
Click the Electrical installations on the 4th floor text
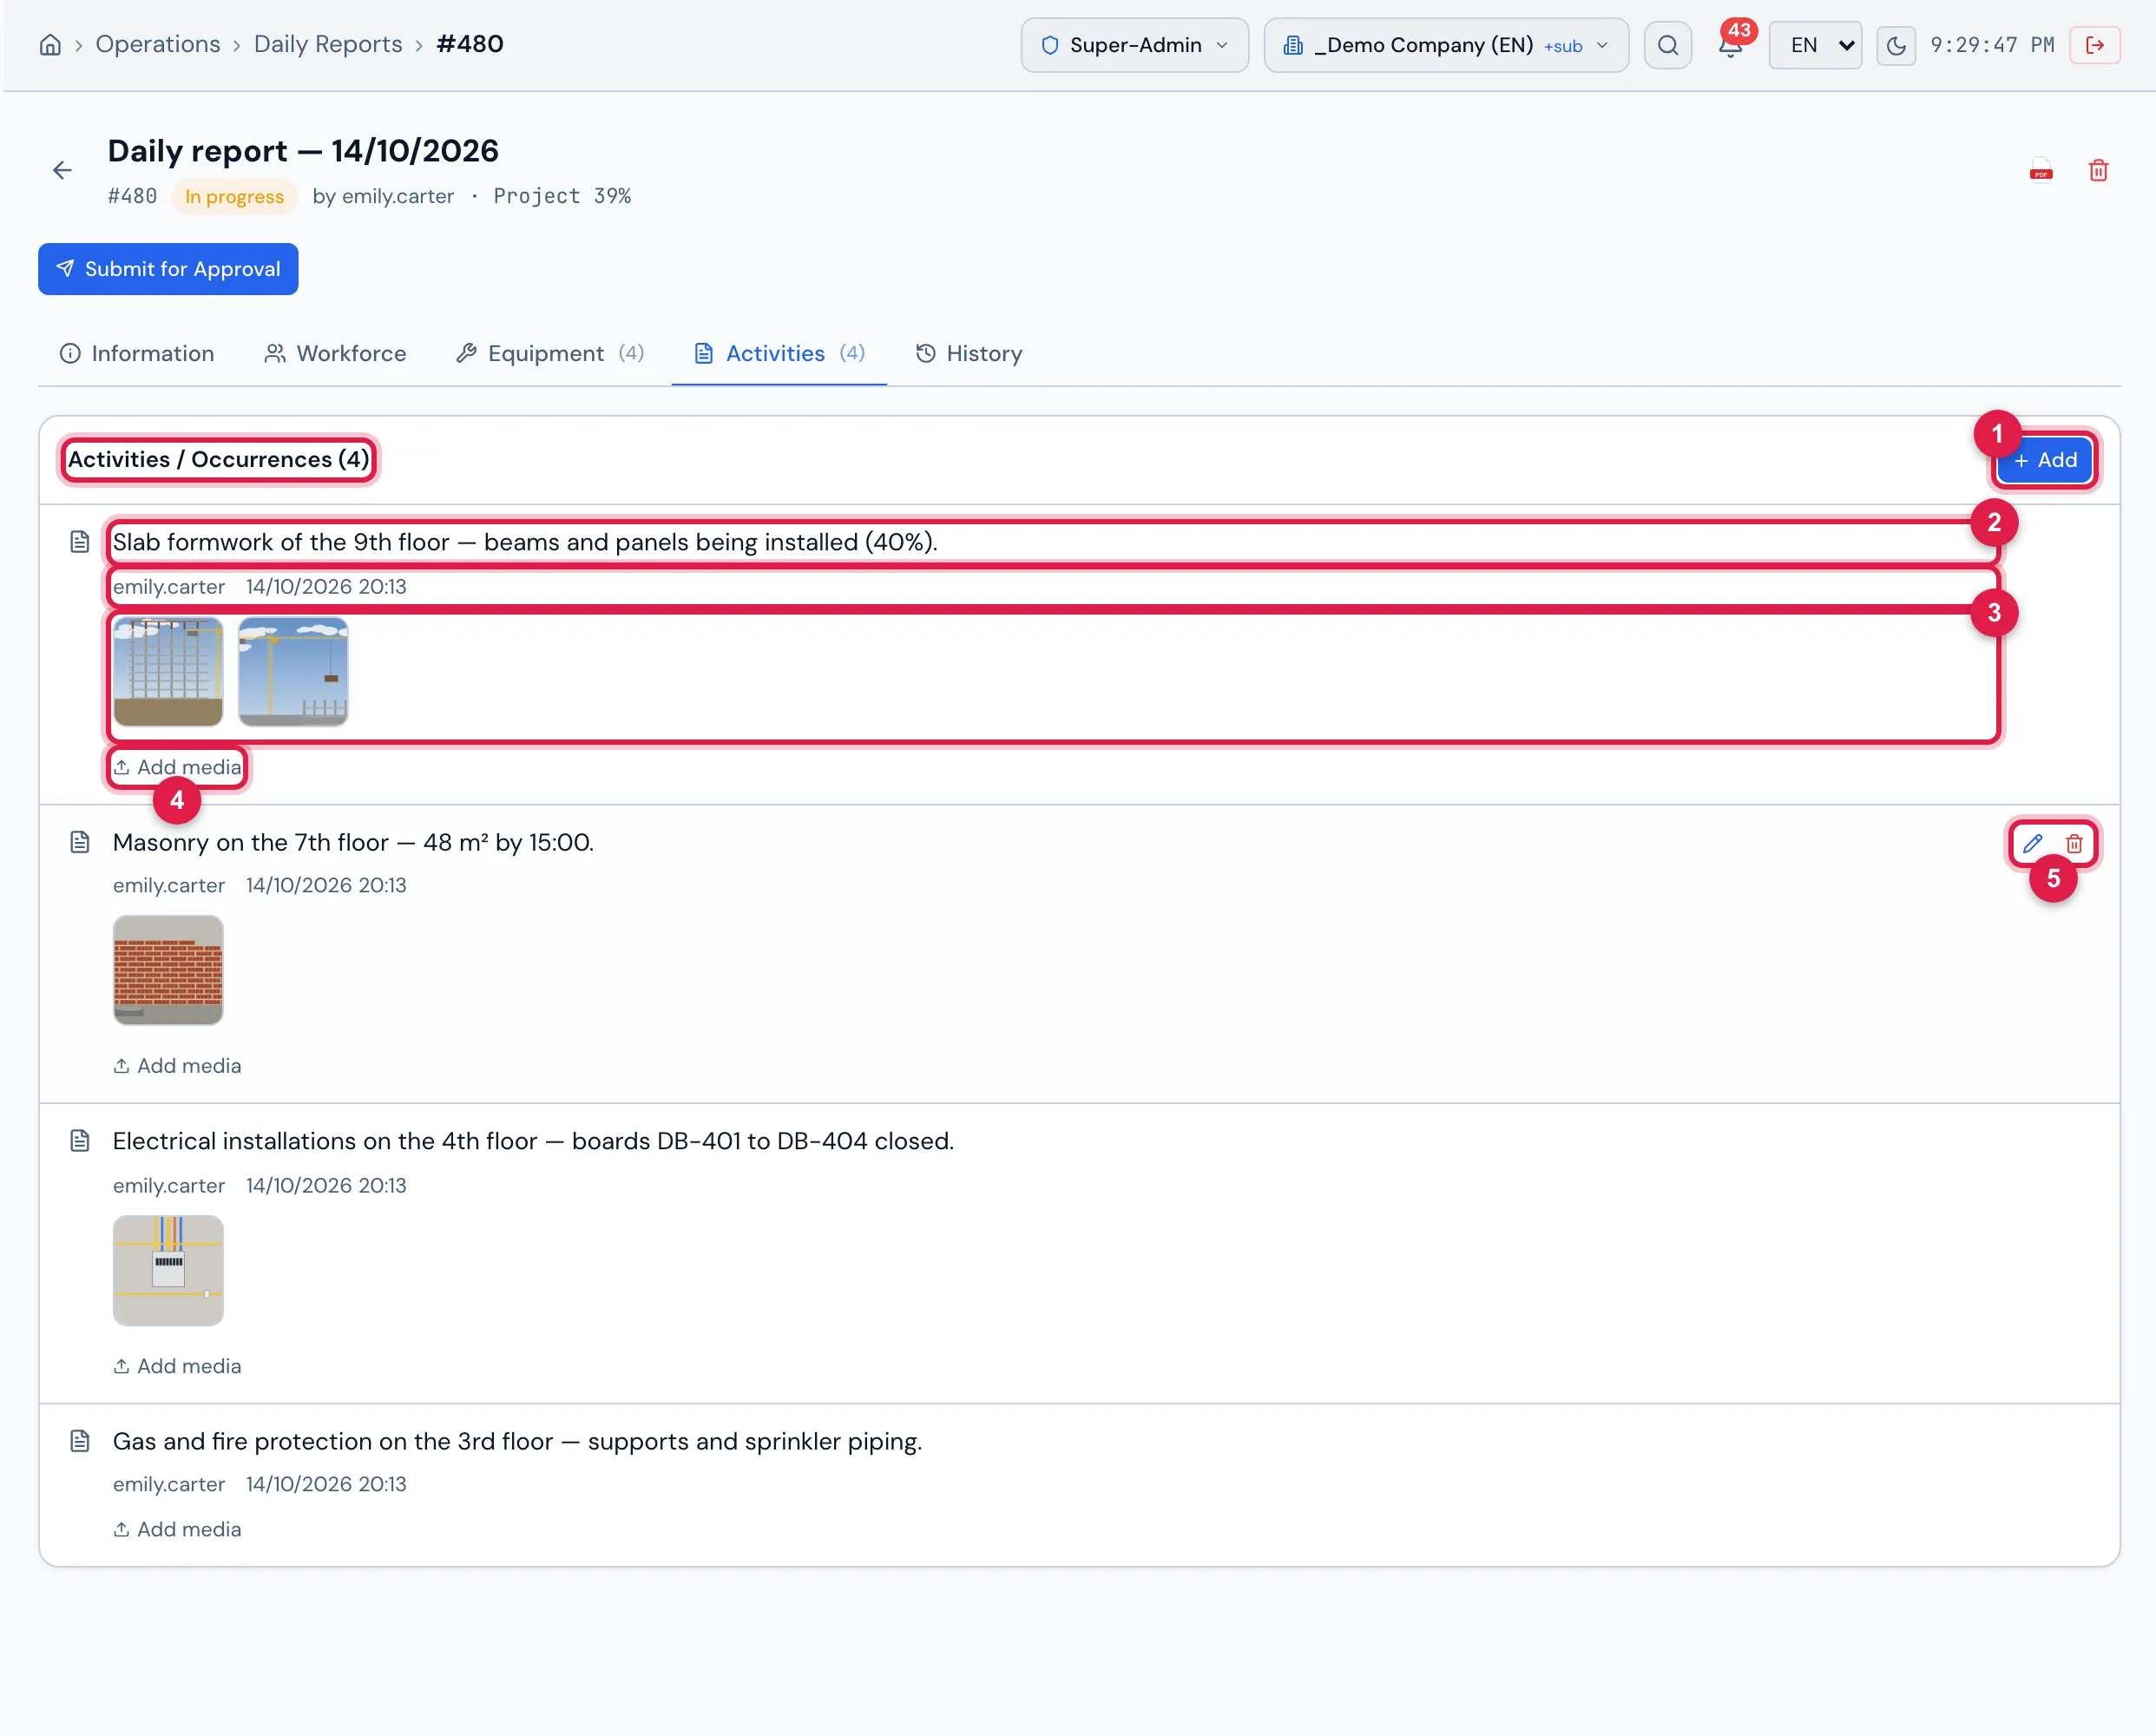tap(533, 1141)
